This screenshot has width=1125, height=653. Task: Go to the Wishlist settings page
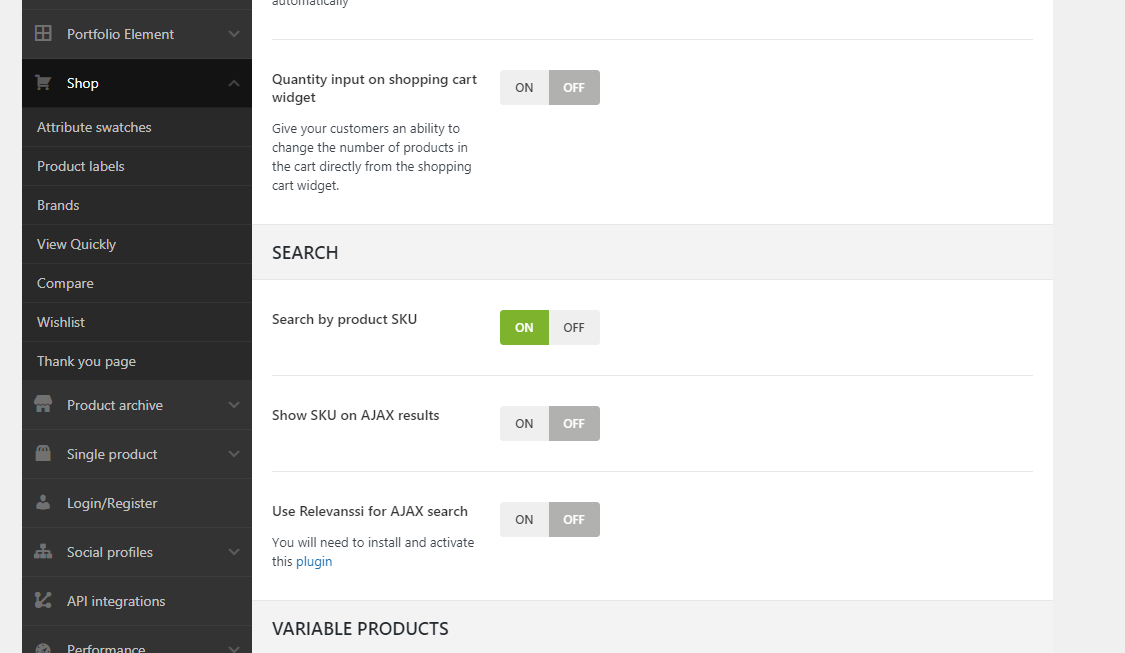pos(61,322)
